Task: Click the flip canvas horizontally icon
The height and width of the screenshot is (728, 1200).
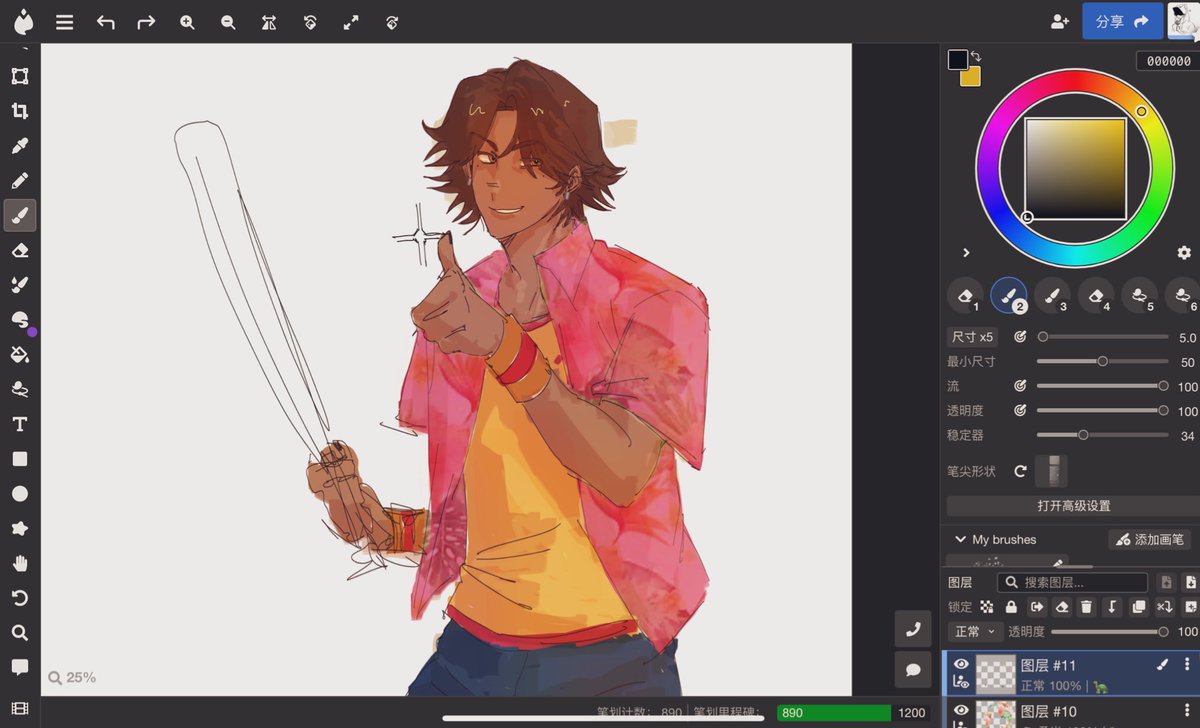Action: (x=268, y=22)
